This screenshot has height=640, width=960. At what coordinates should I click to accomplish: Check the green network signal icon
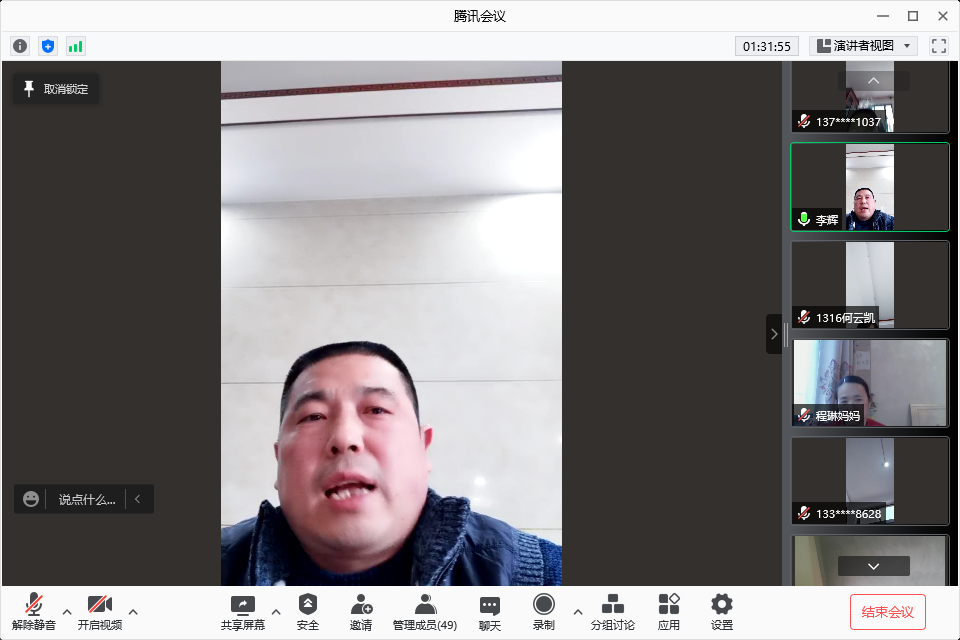coord(75,46)
